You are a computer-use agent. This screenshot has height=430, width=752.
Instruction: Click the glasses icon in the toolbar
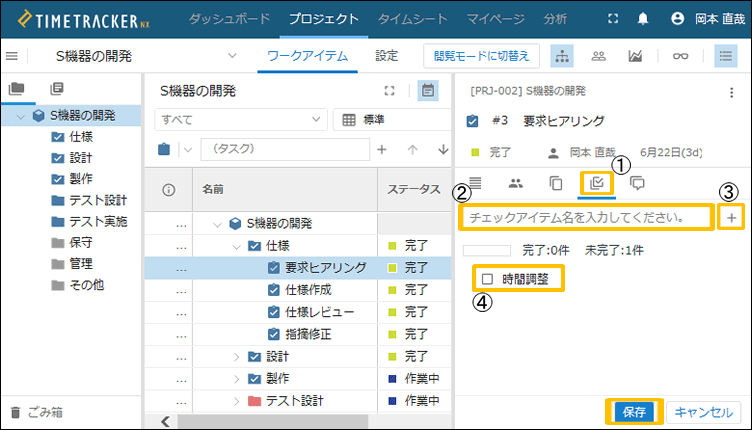[680, 56]
